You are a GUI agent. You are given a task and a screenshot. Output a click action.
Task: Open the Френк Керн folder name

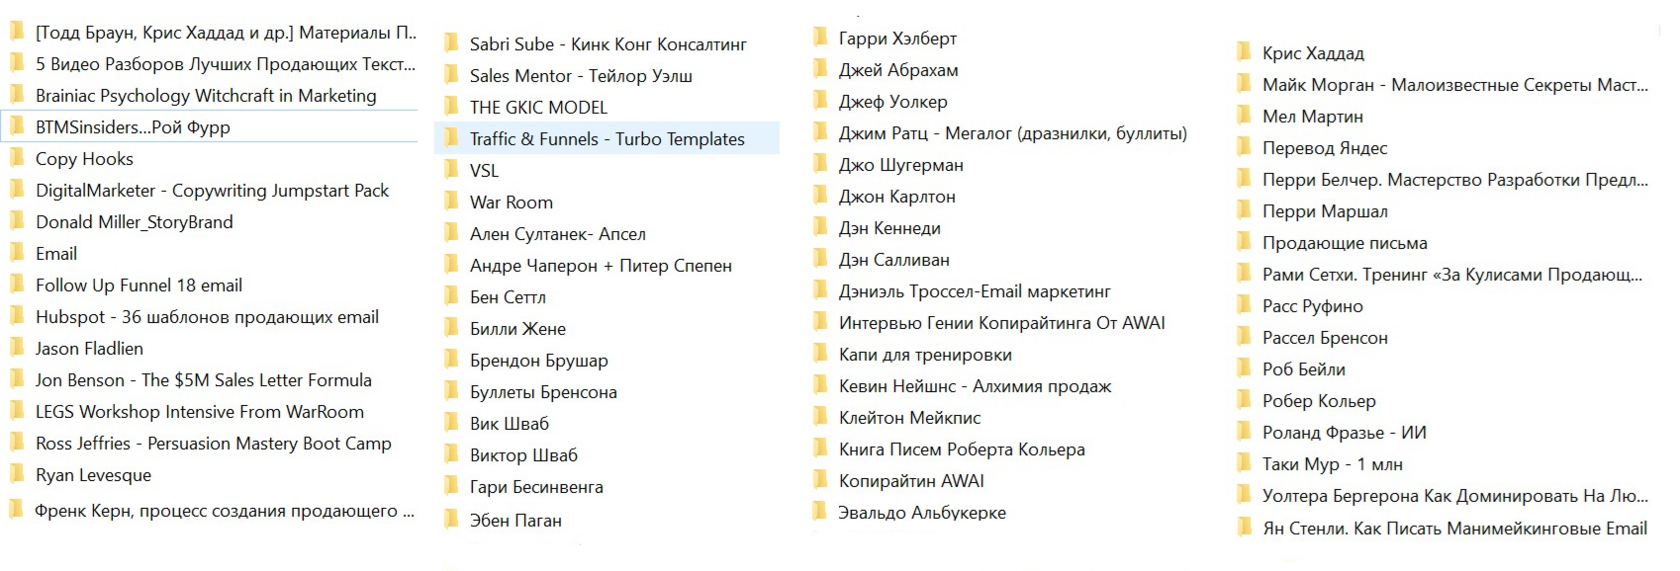[x=225, y=511]
